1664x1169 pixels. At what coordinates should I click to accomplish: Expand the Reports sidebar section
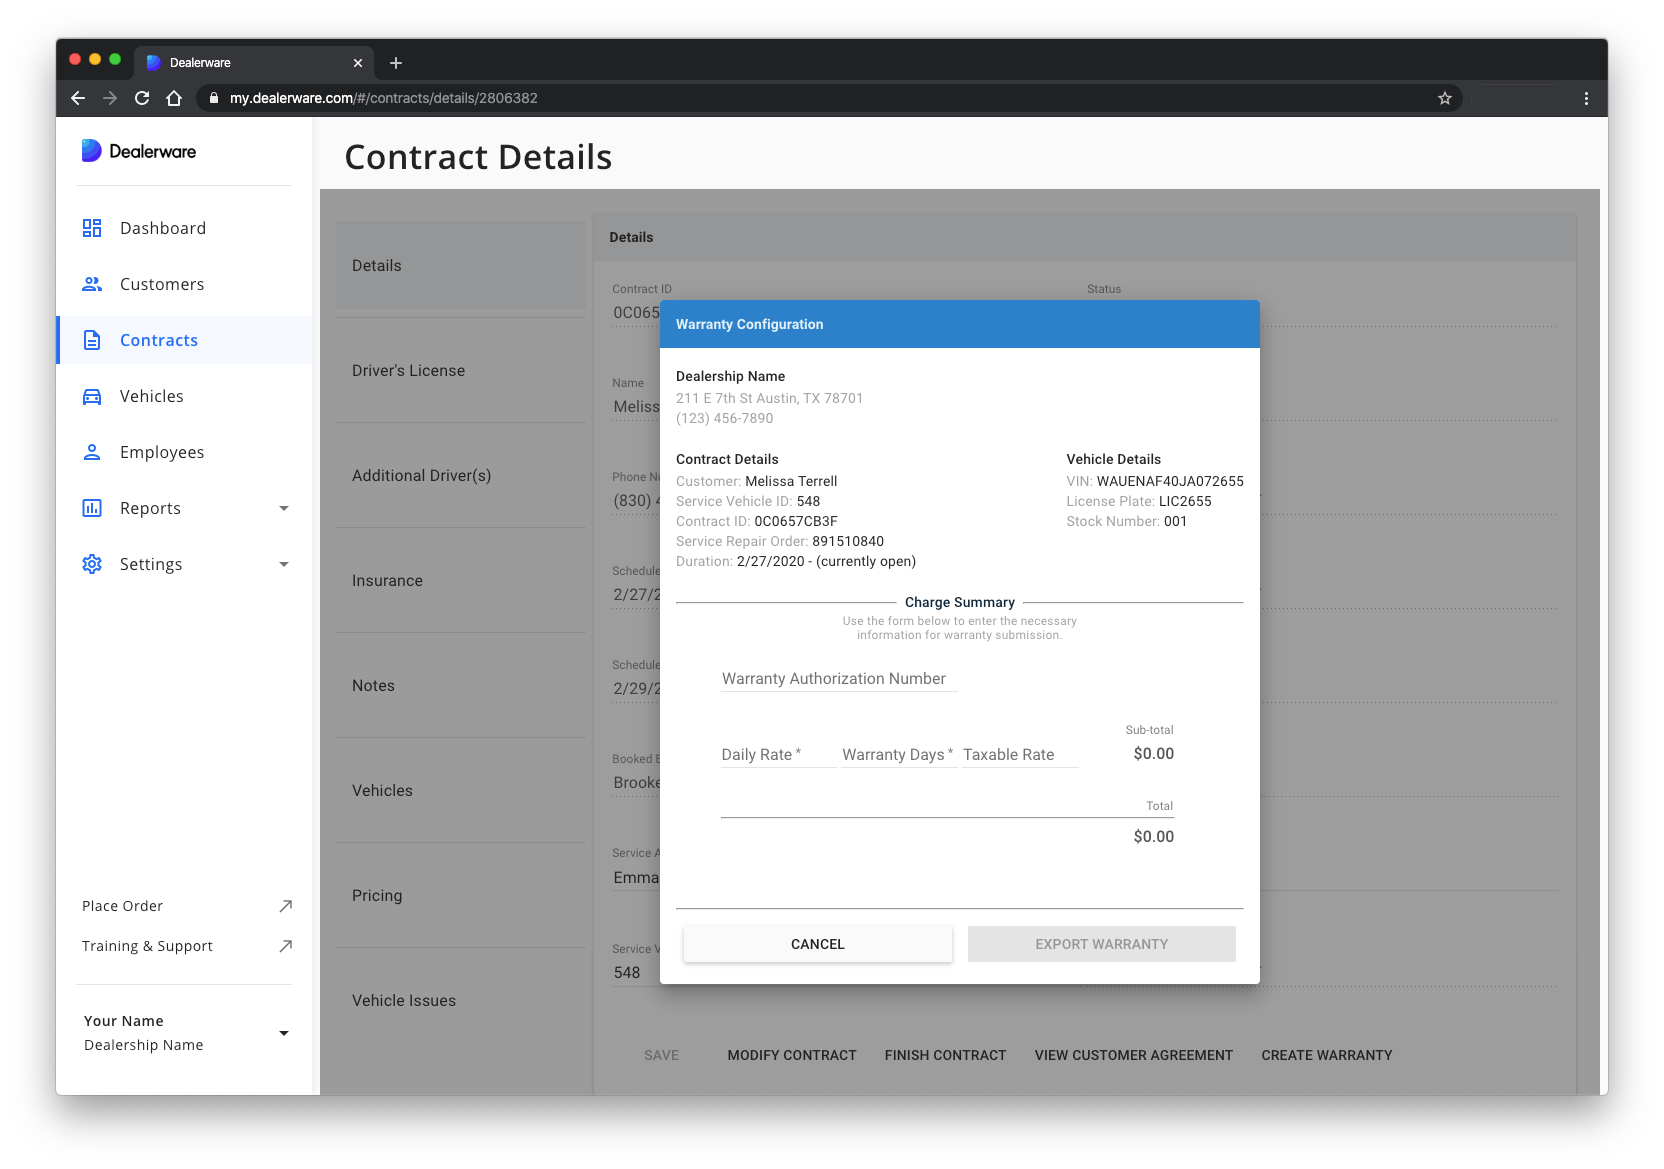tap(284, 508)
